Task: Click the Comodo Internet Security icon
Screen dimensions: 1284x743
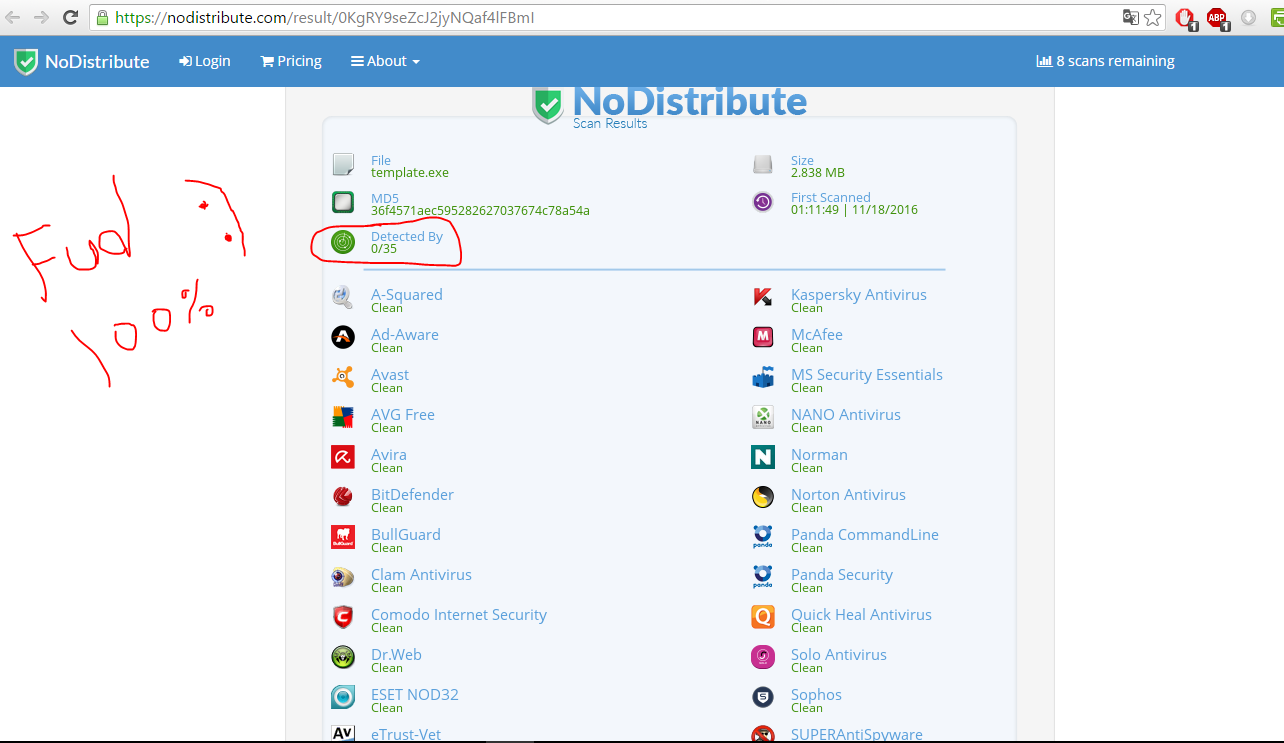Action: tap(343, 617)
